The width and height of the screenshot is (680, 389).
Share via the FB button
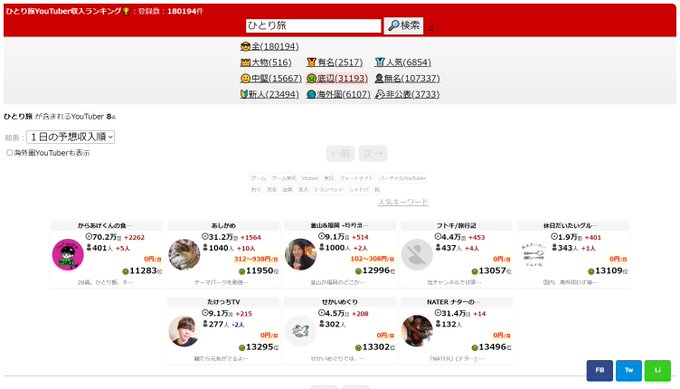600,370
